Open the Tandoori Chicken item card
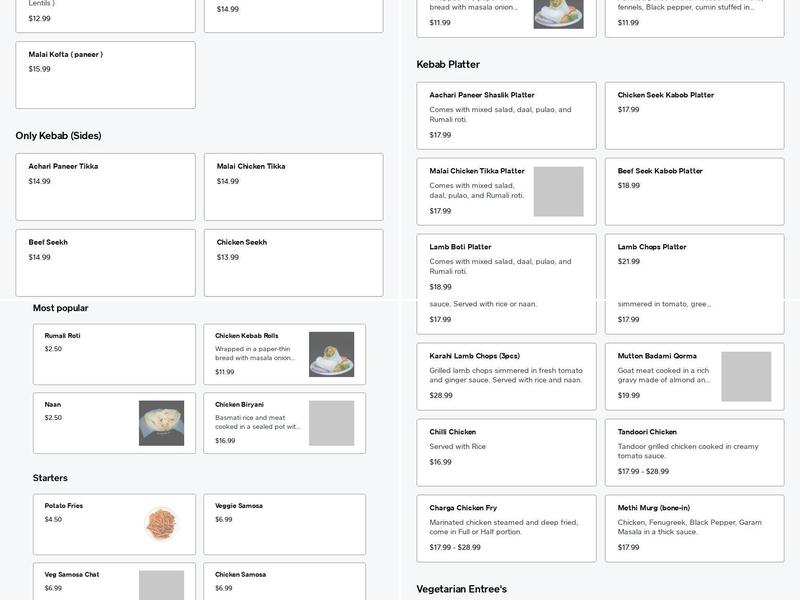 [694, 452]
